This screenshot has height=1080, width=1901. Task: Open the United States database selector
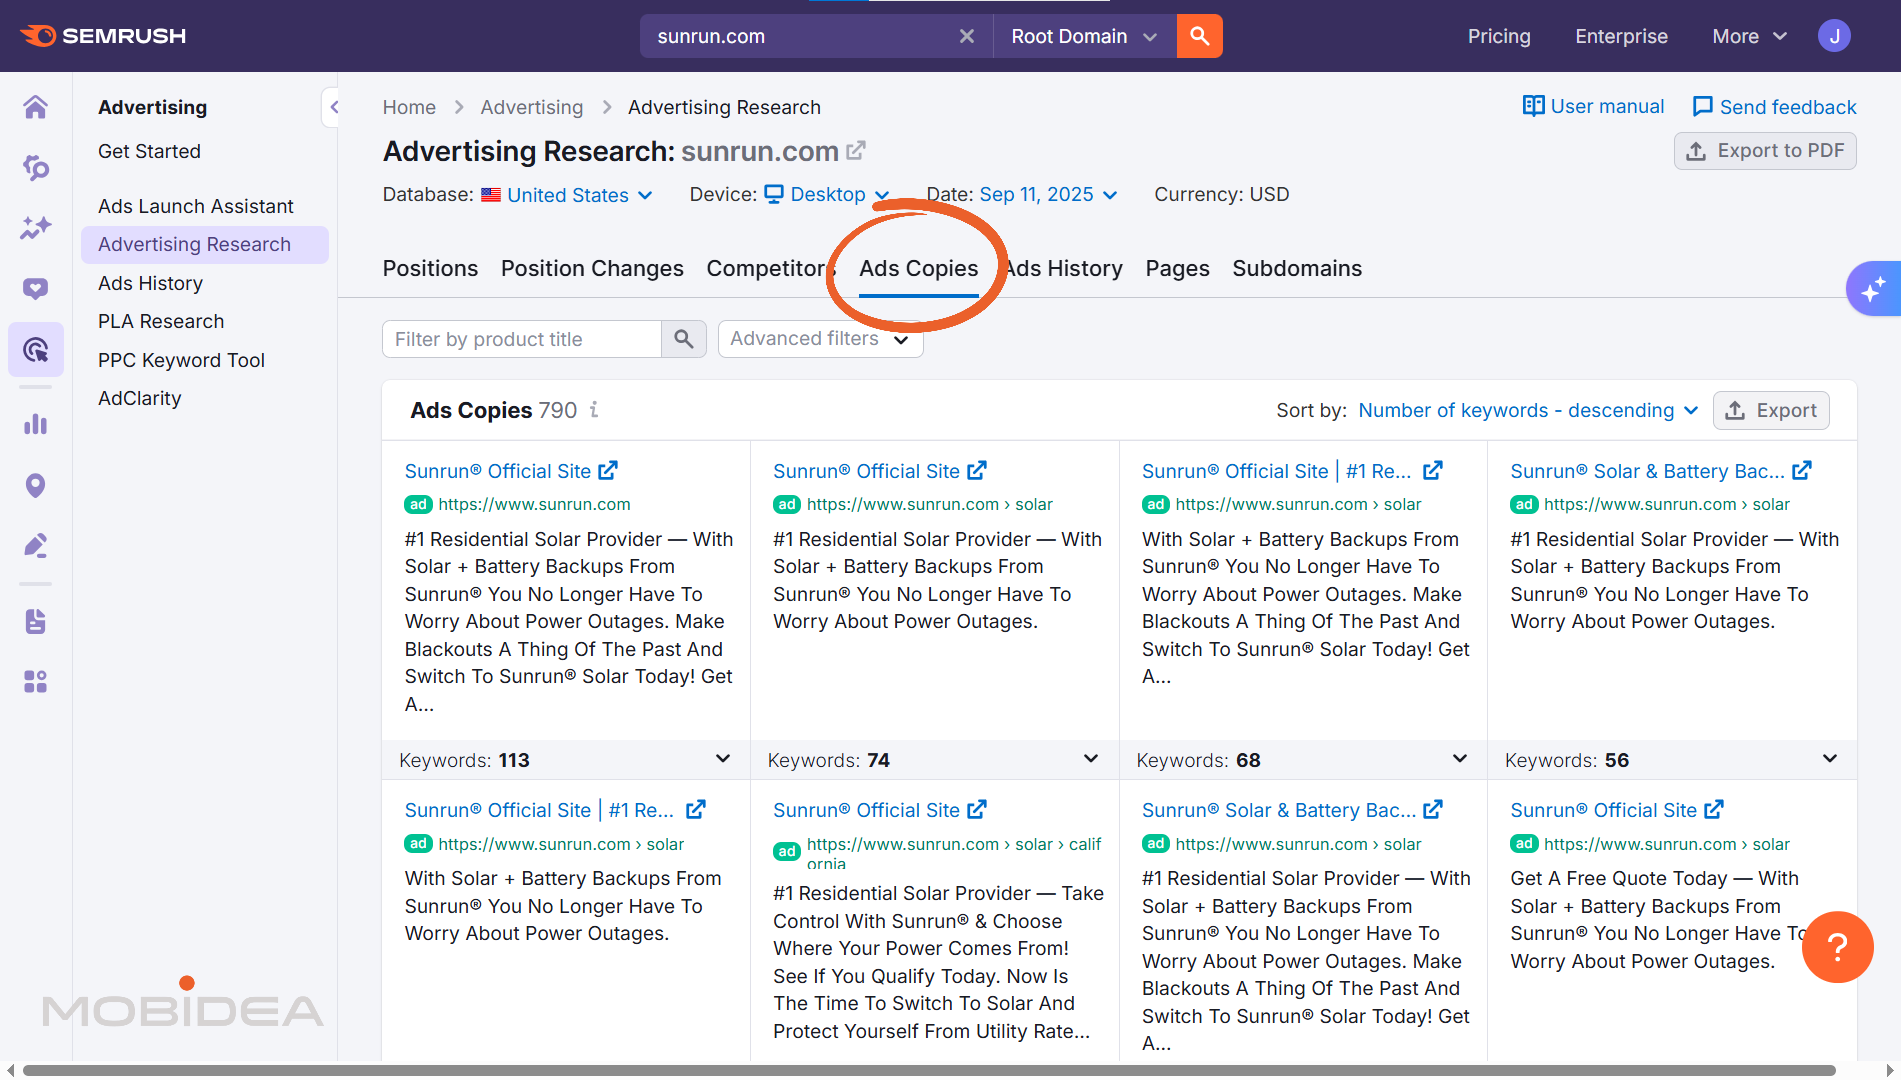566,194
